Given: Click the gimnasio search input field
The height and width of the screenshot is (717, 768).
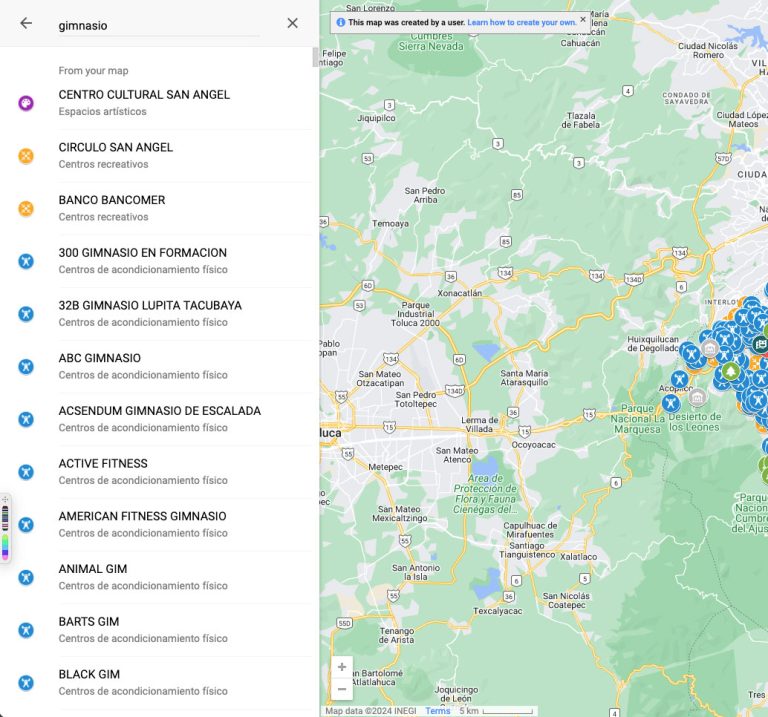Looking at the screenshot, I should (x=159, y=25).
